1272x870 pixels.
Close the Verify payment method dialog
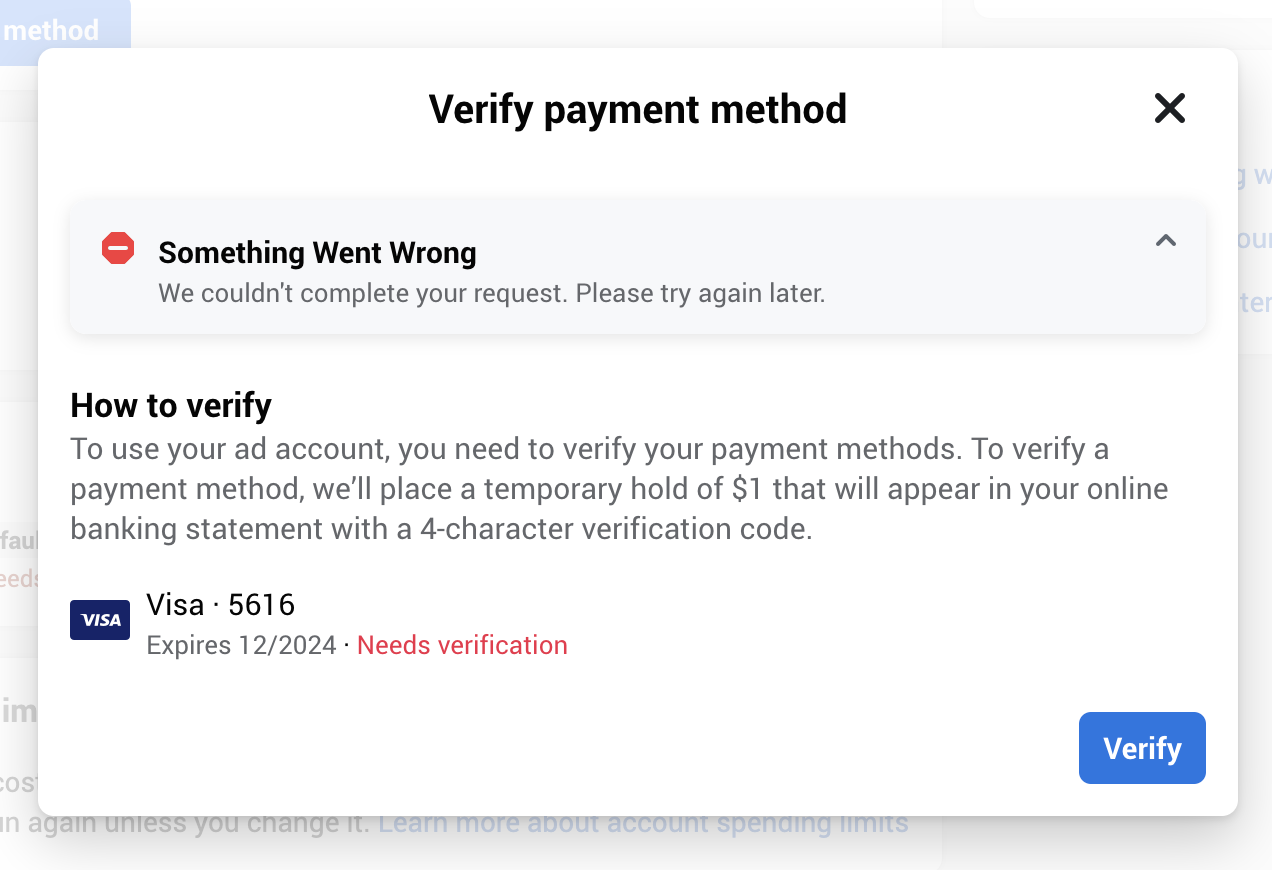tap(1169, 108)
